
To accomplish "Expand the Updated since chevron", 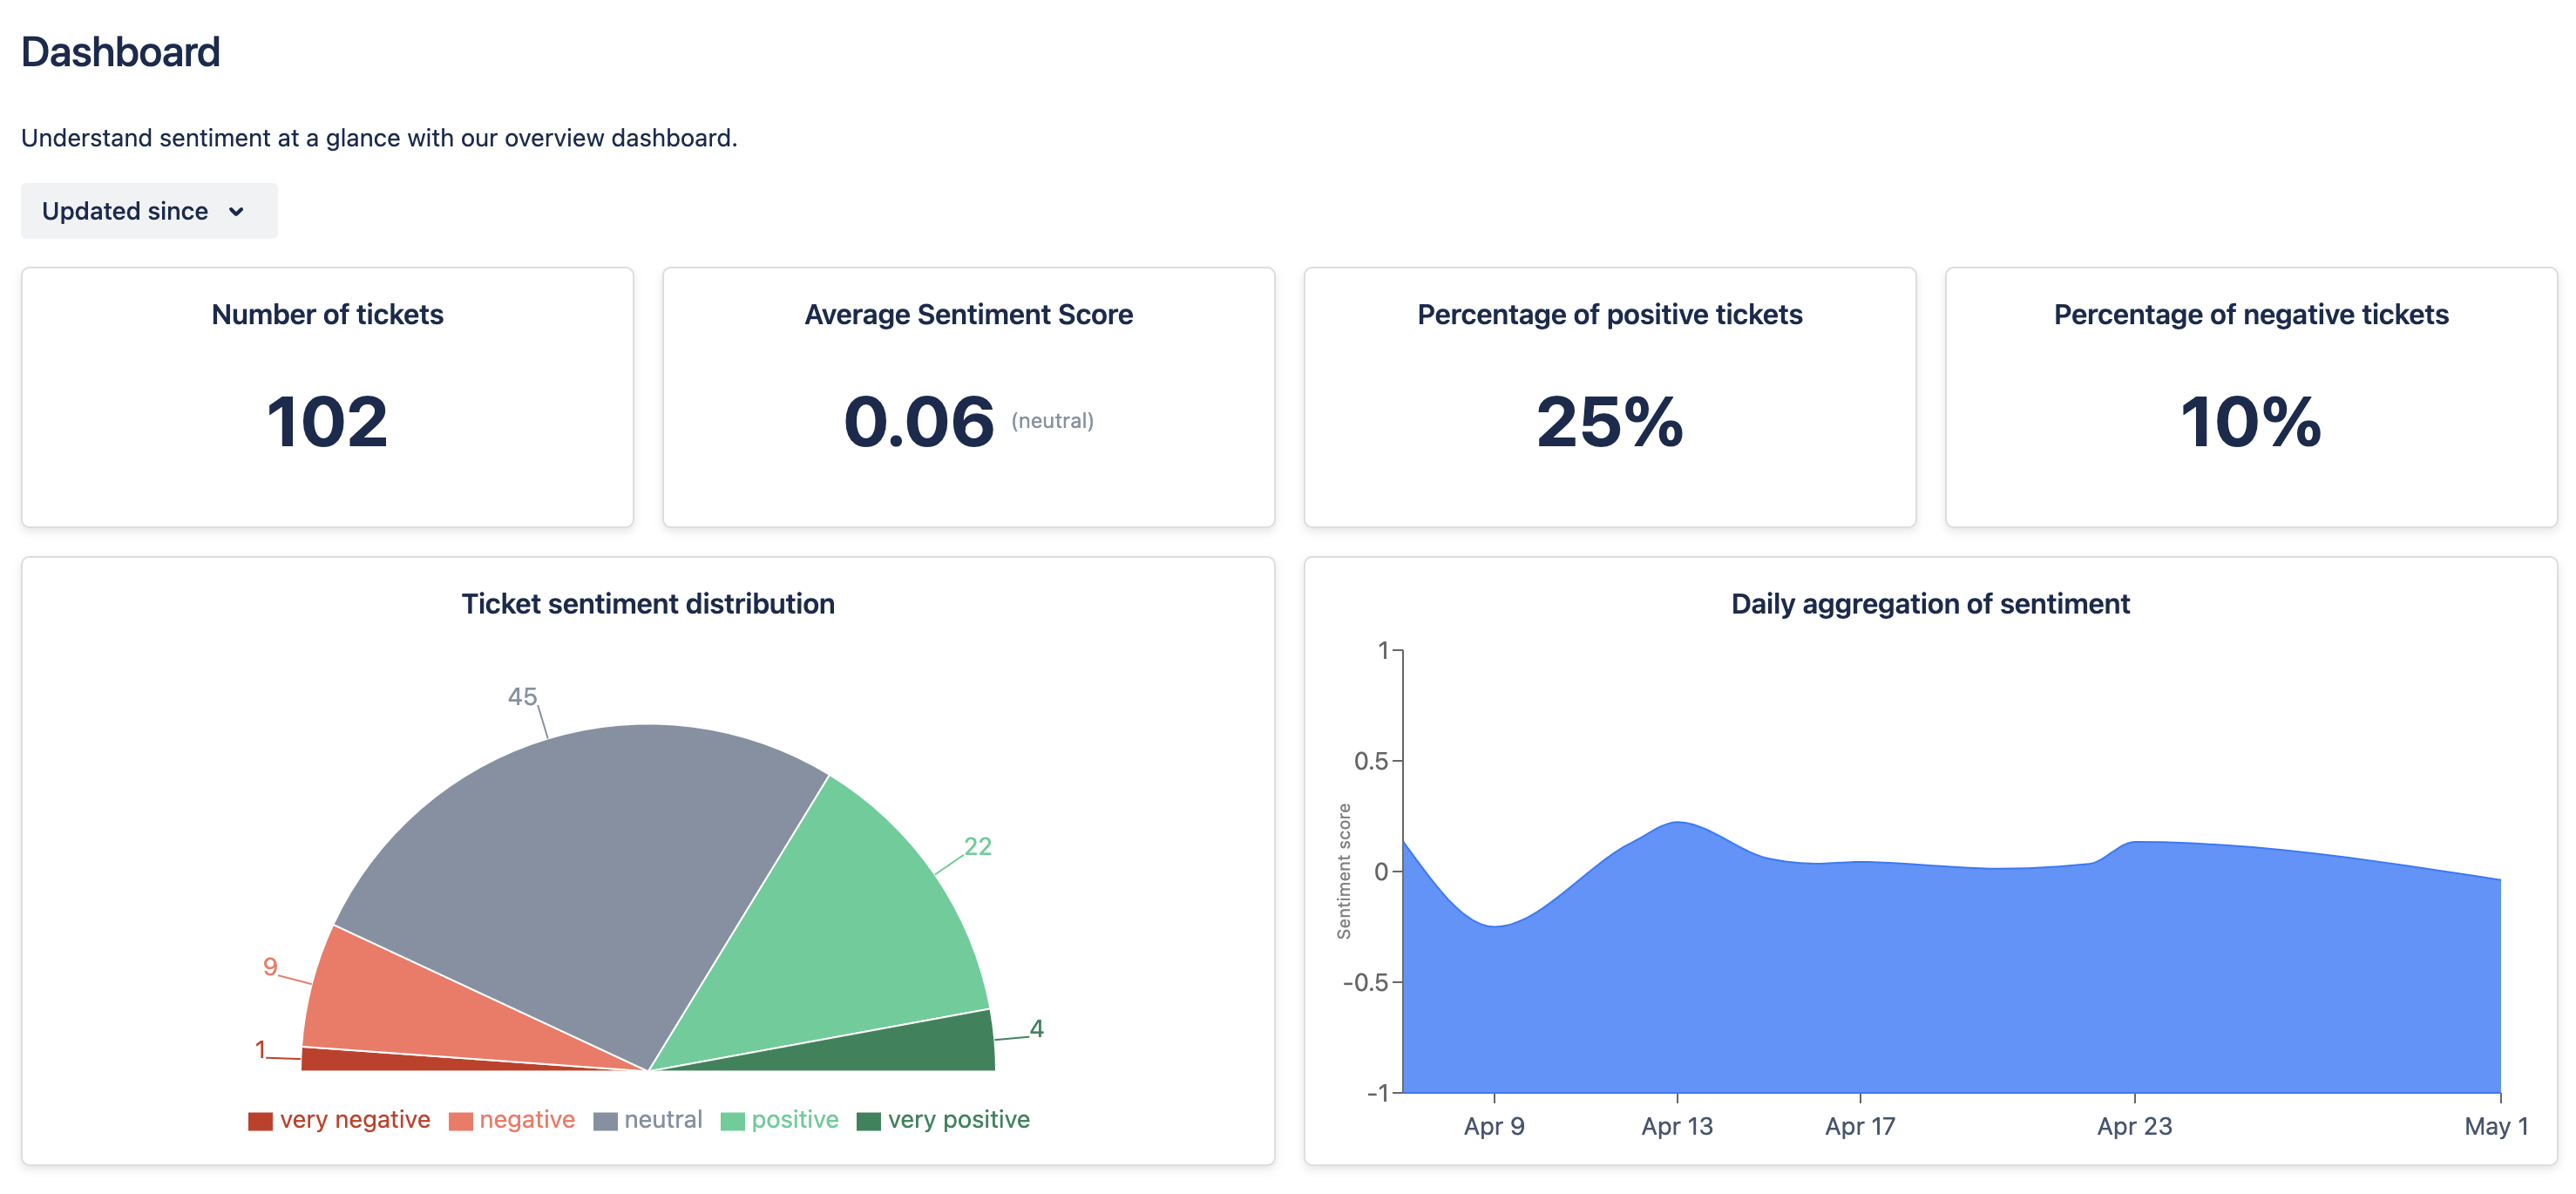I will (x=236, y=212).
